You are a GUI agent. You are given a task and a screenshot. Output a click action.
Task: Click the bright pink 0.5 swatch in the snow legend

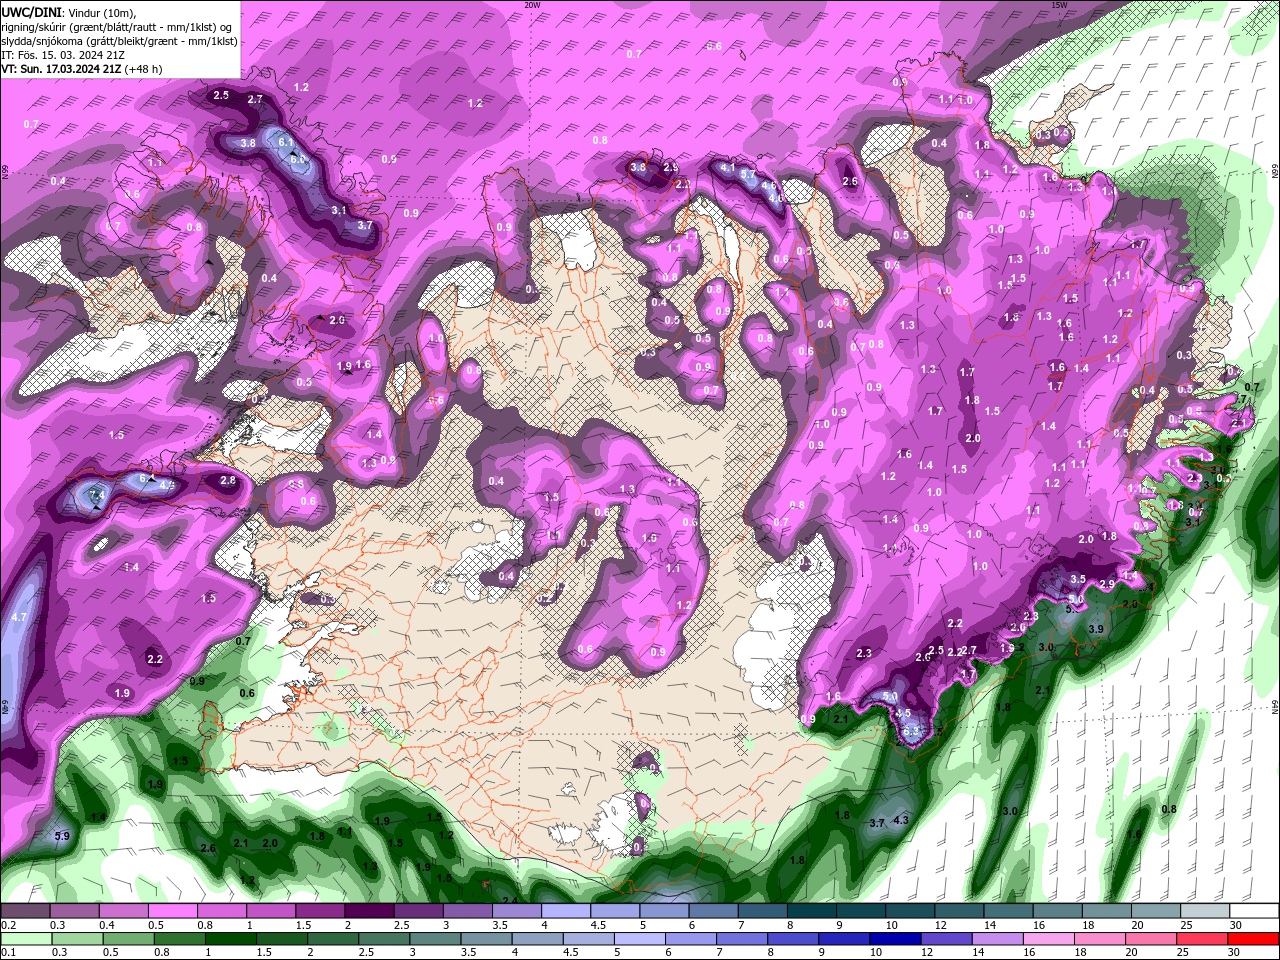173,911
